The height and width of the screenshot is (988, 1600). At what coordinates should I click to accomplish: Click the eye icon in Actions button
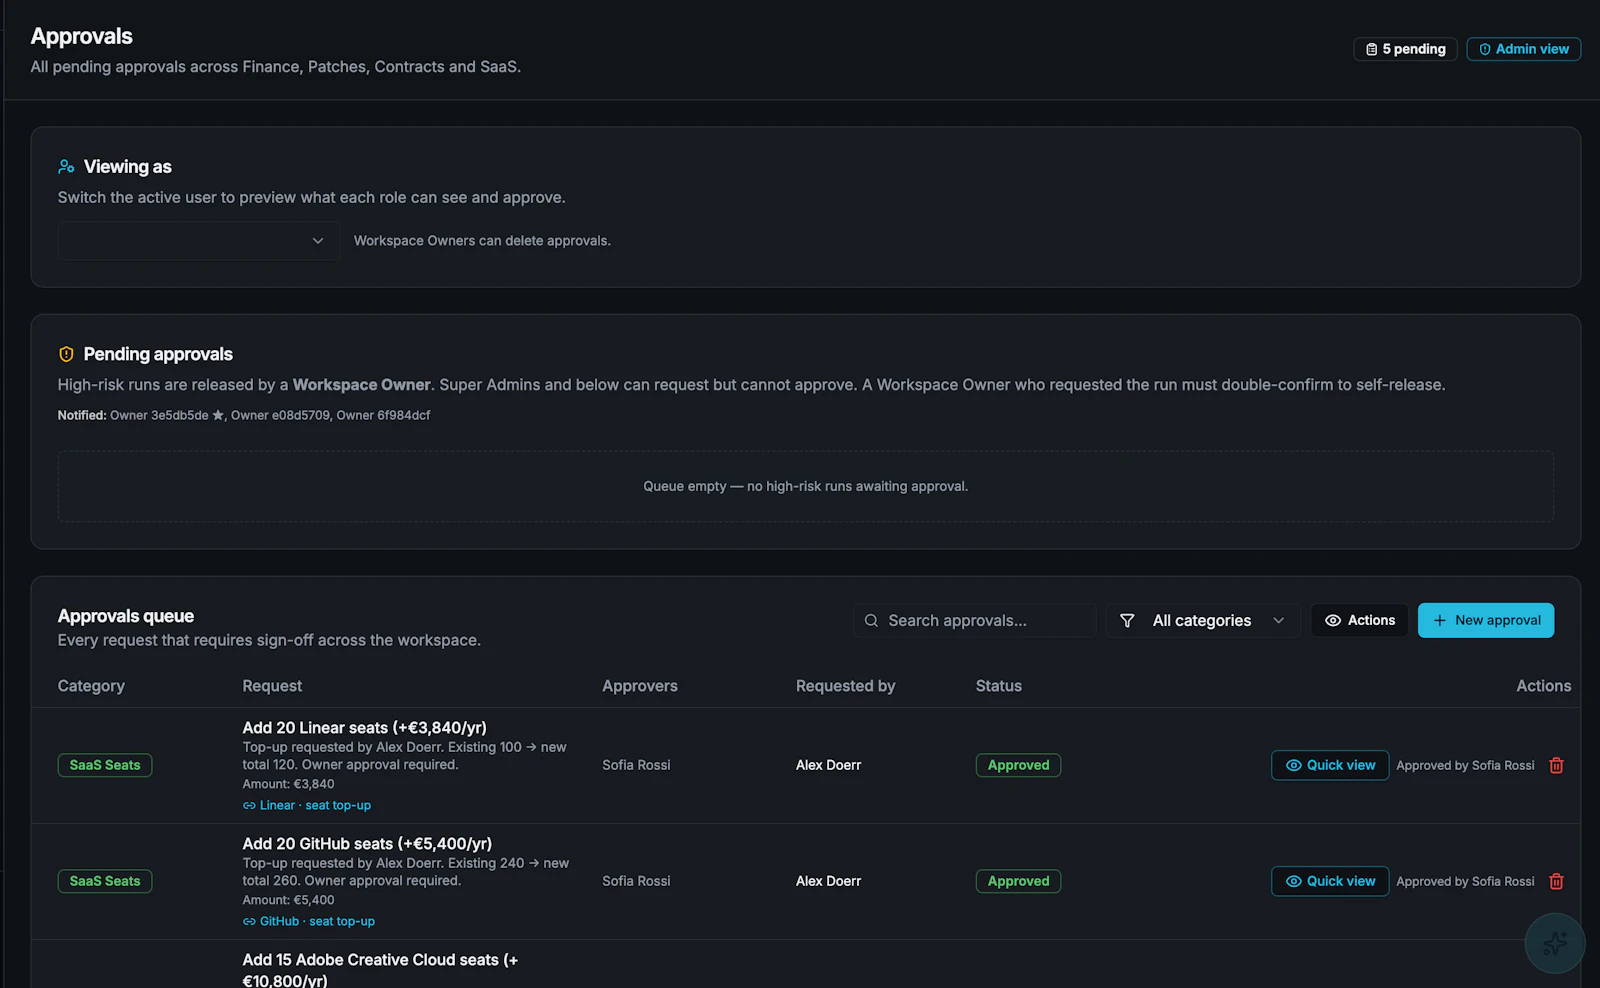pyautogui.click(x=1333, y=621)
